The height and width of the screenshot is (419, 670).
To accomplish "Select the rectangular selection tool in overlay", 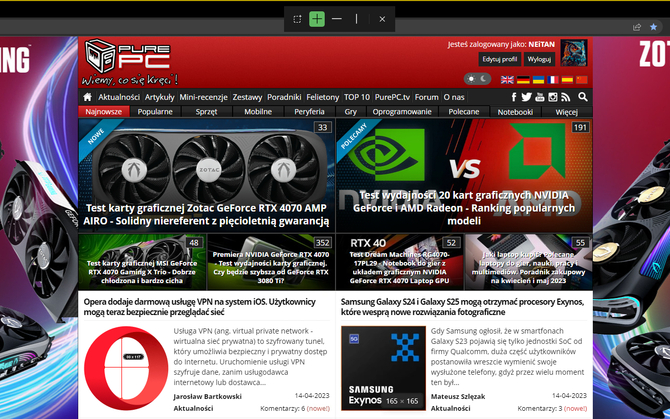I will [297, 19].
